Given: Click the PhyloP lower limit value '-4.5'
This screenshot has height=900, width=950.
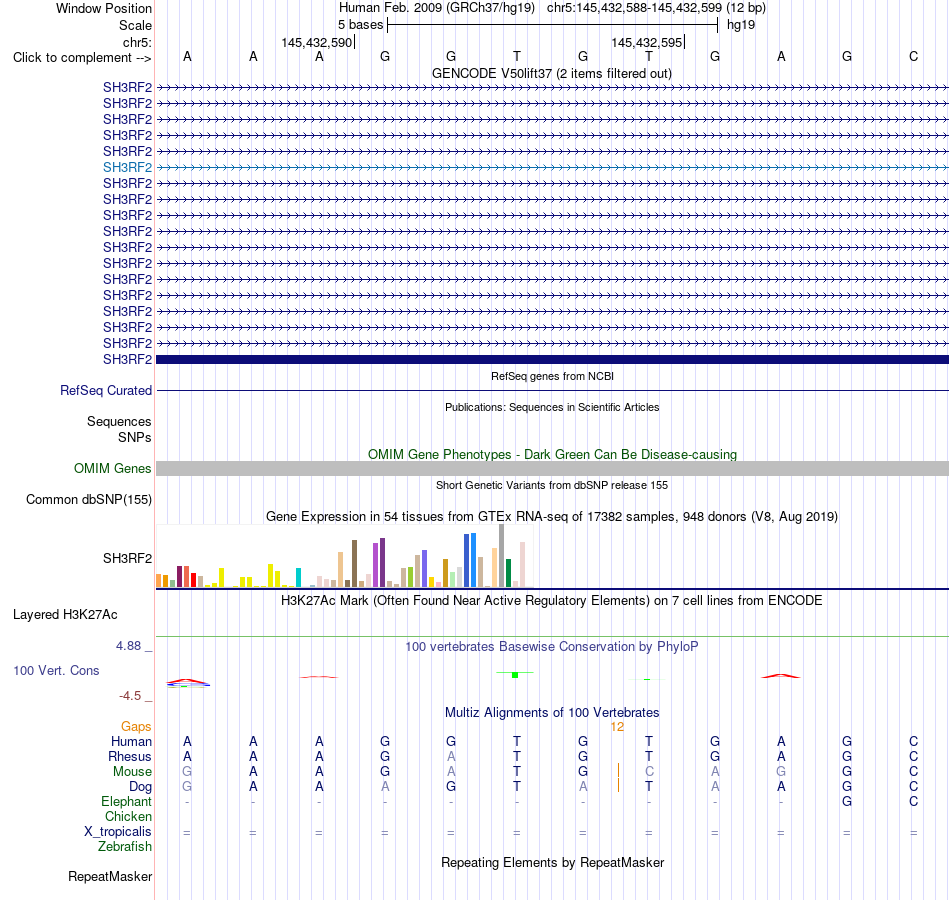Looking at the screenshot, I should (x=130, y=696).
